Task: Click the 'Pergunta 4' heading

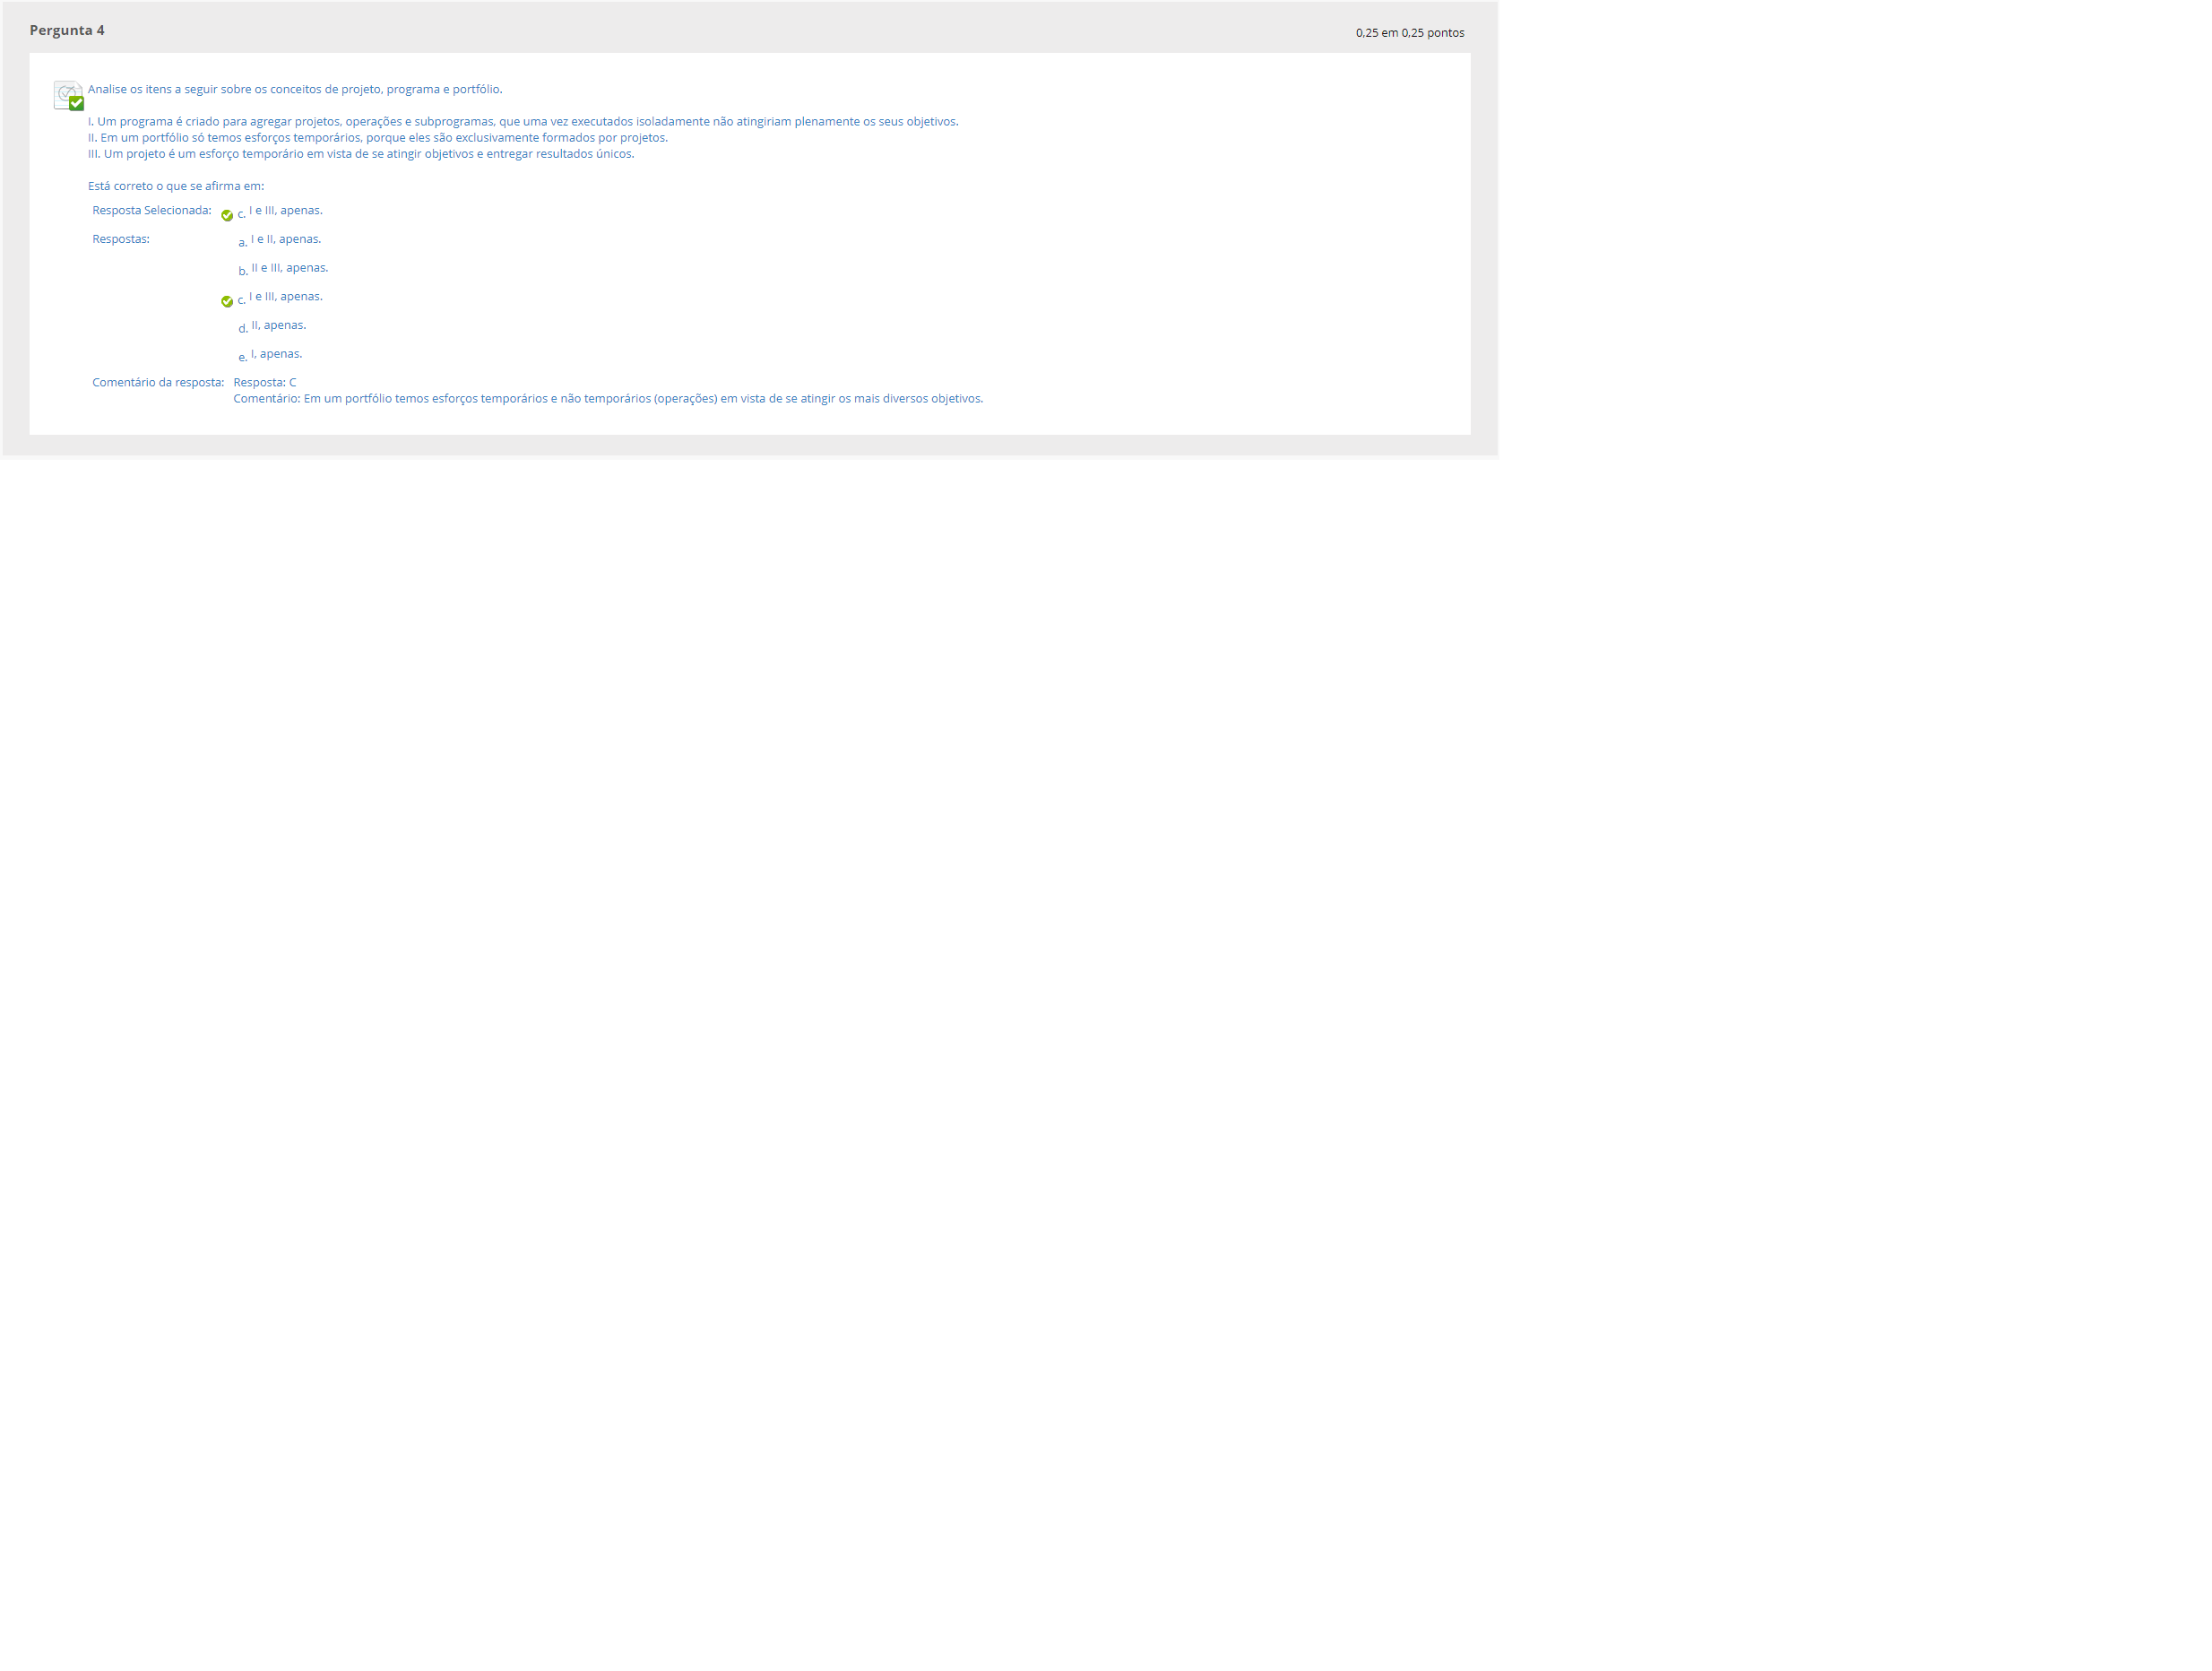Action: click(67, 30)
